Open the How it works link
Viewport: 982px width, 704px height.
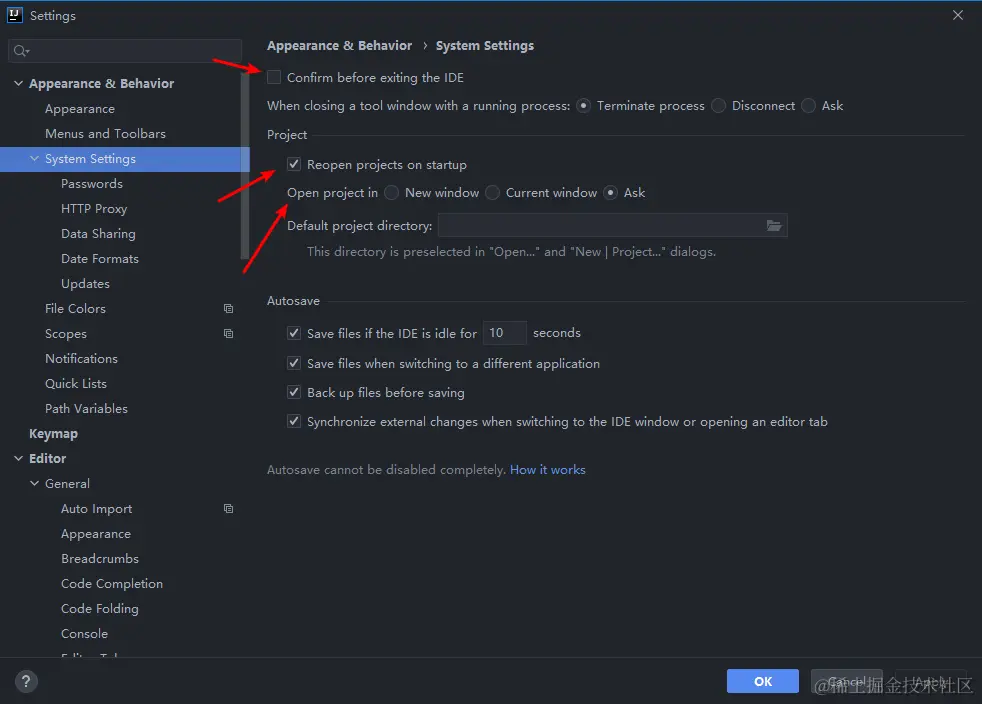(547, 470)
